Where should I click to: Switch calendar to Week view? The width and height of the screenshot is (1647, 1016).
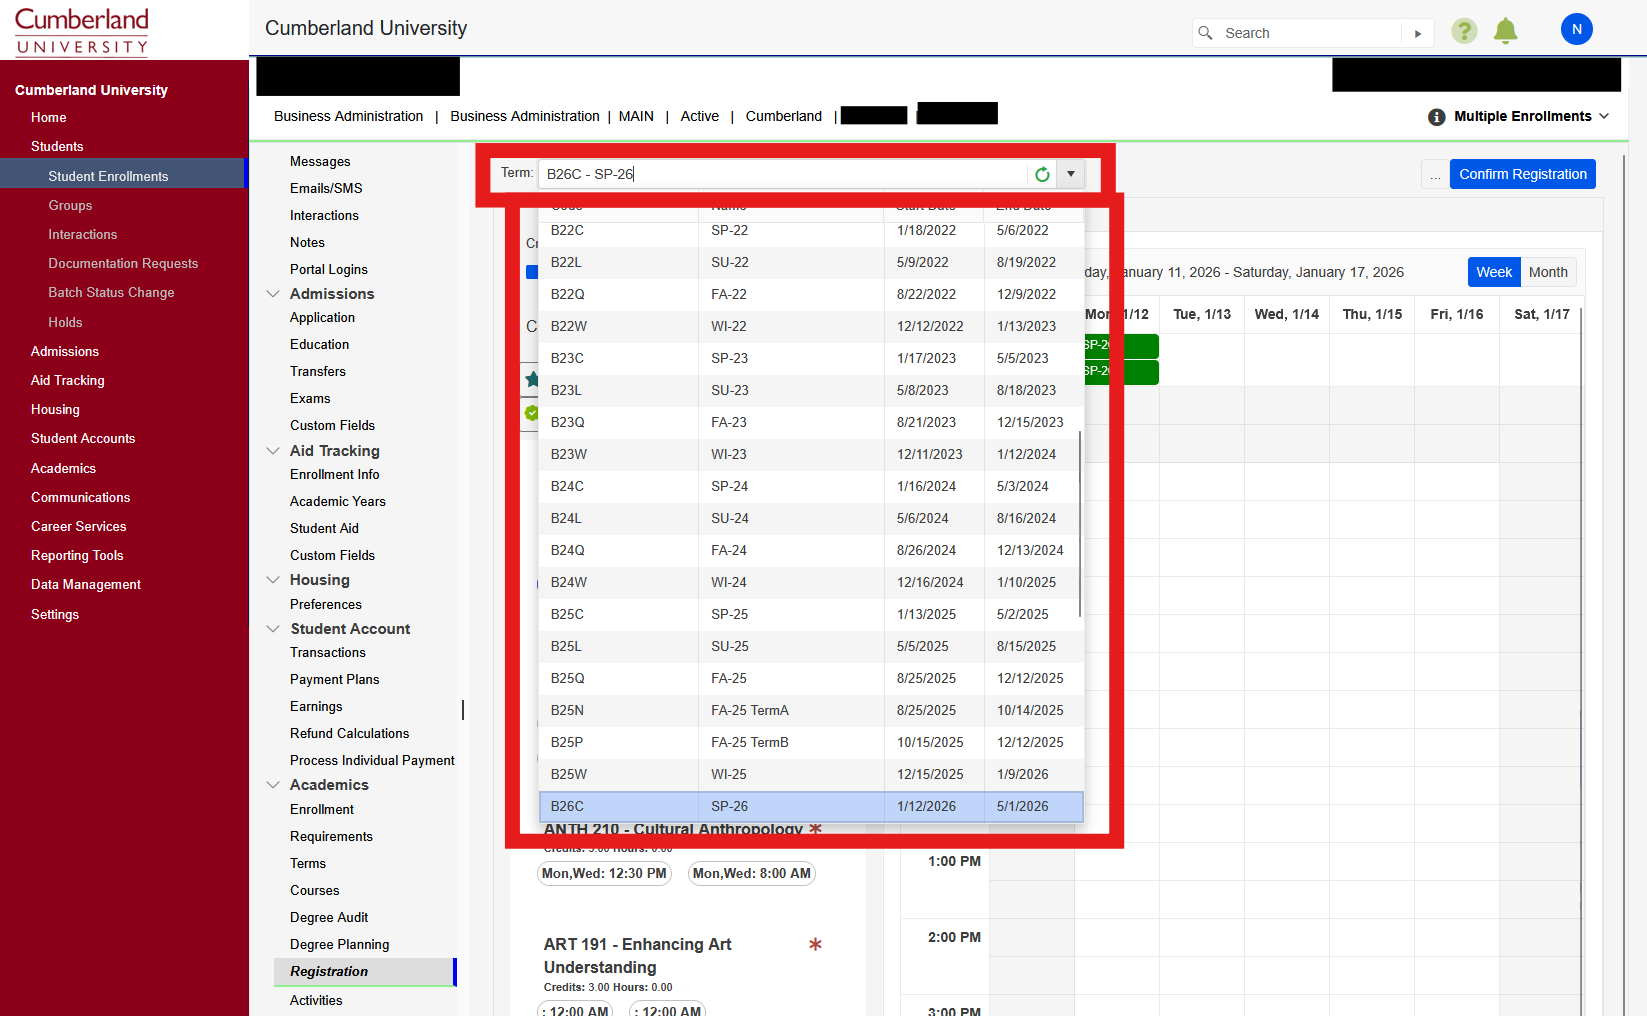click(1494, 272)
